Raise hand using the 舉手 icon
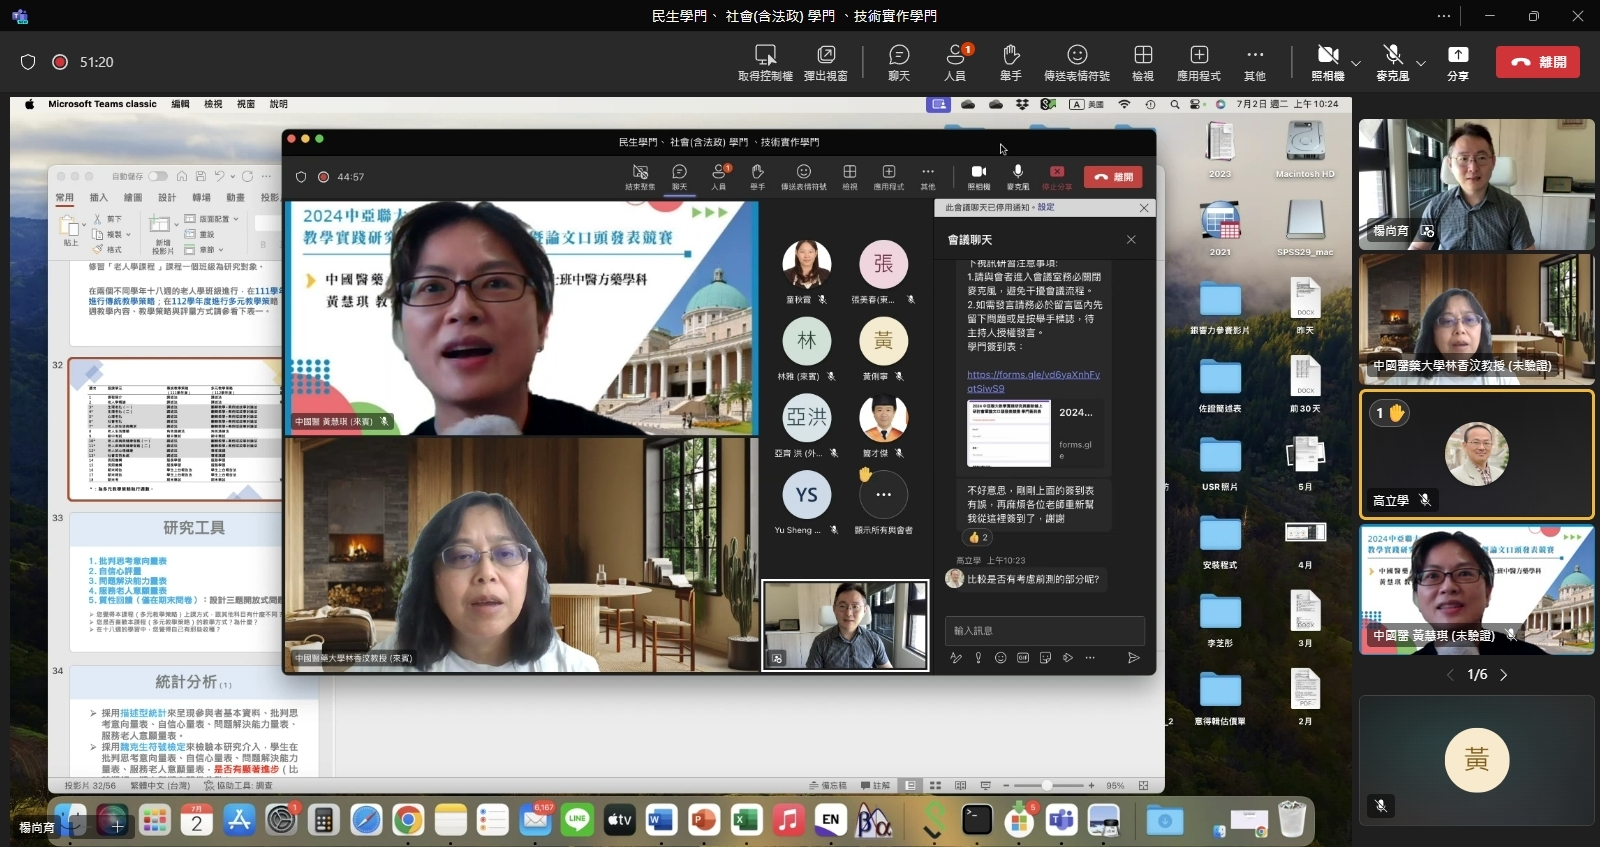This screenshot has height=847, width=1600. (1011, 62)
